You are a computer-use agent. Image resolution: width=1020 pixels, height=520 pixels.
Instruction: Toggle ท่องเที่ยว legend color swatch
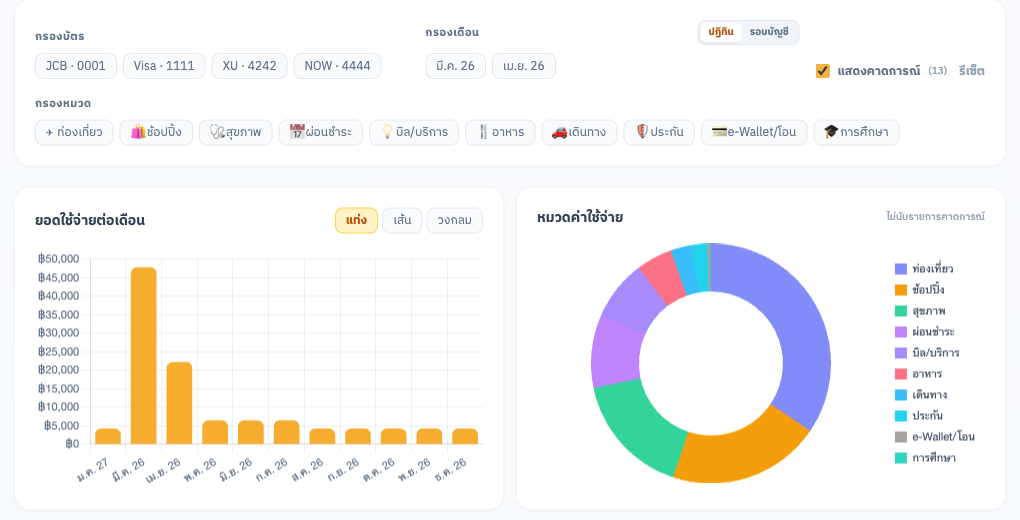tap(901, 269)
